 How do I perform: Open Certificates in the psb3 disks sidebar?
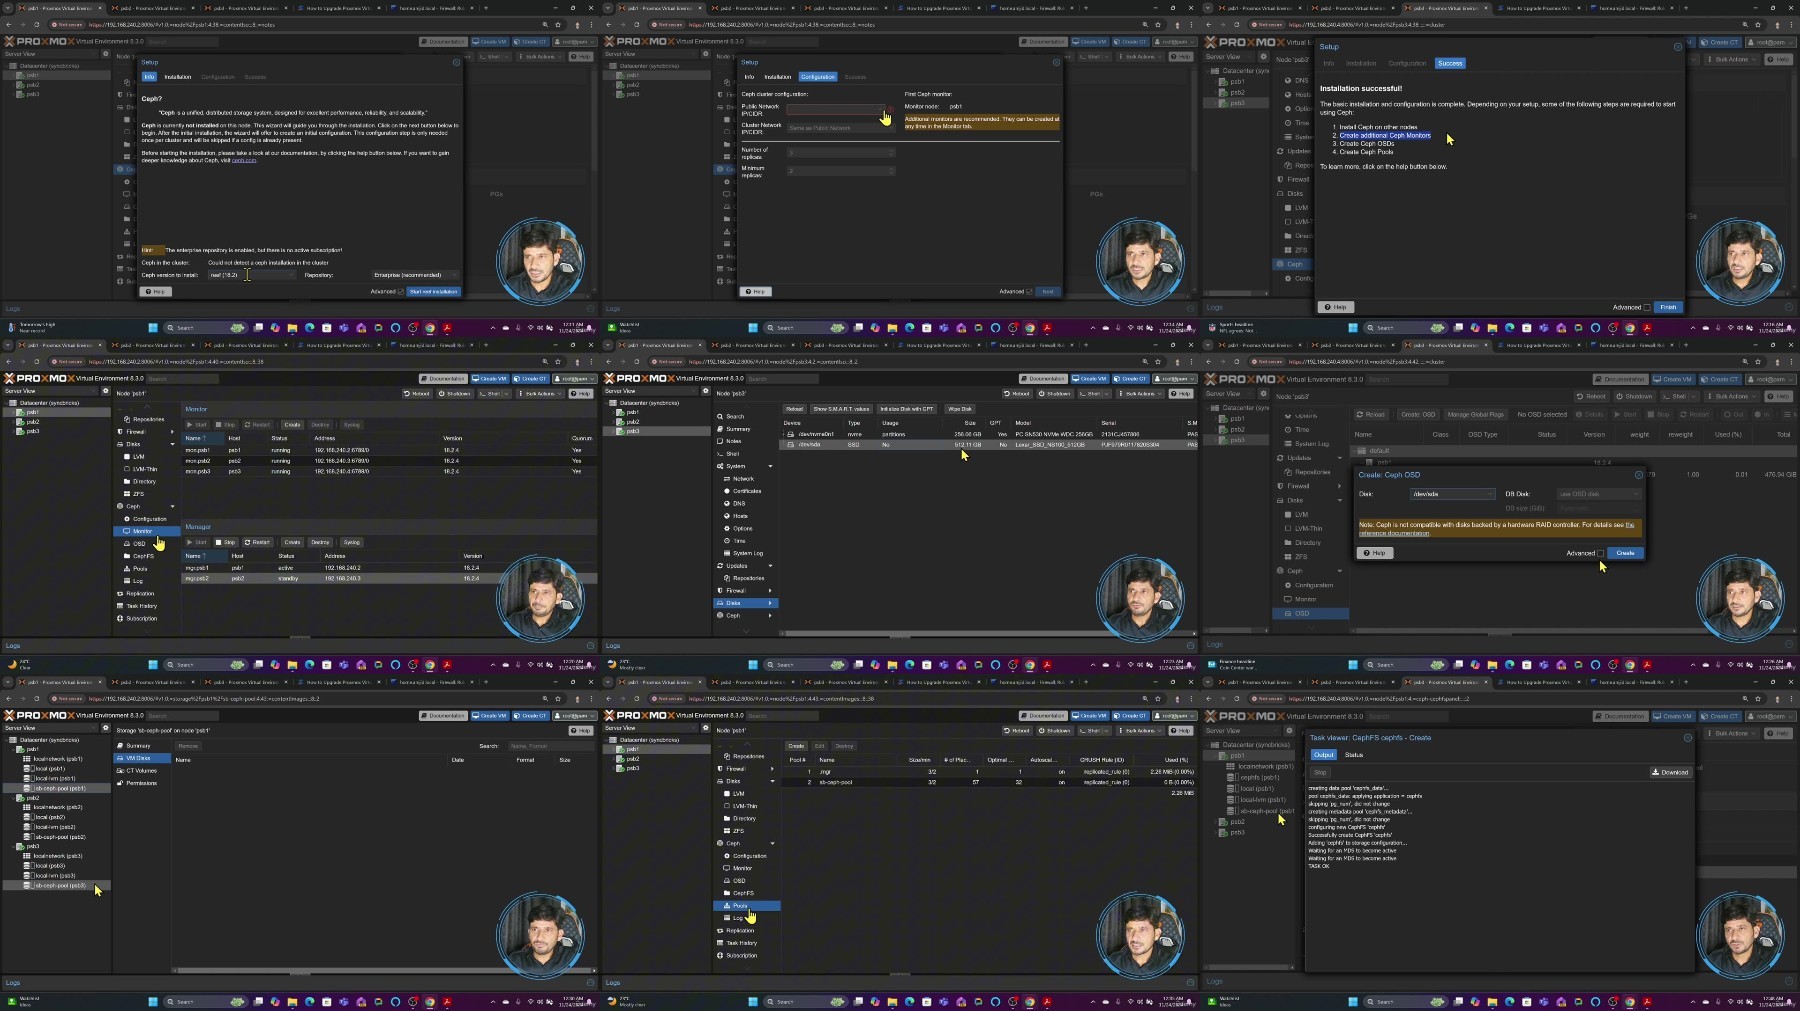746,491
